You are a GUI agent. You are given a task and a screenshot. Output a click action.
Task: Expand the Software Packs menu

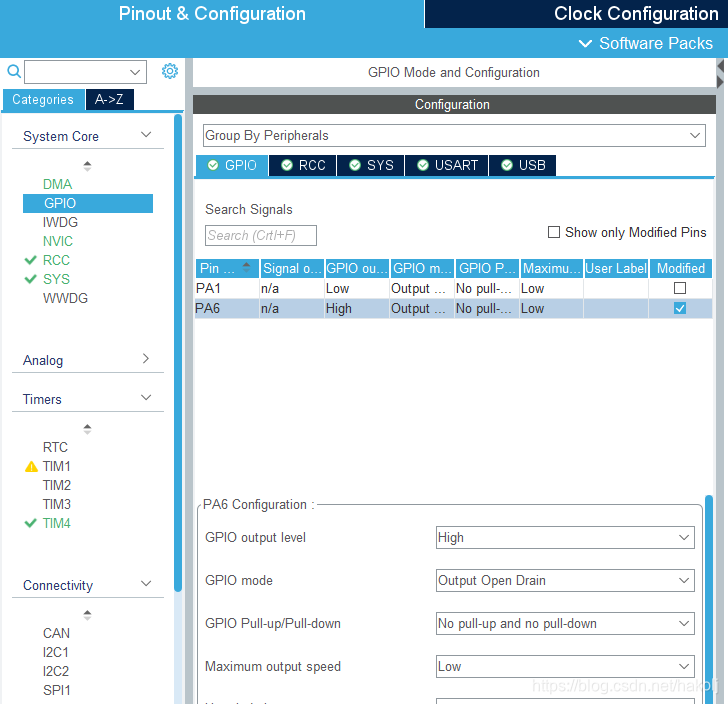point(645,43)
